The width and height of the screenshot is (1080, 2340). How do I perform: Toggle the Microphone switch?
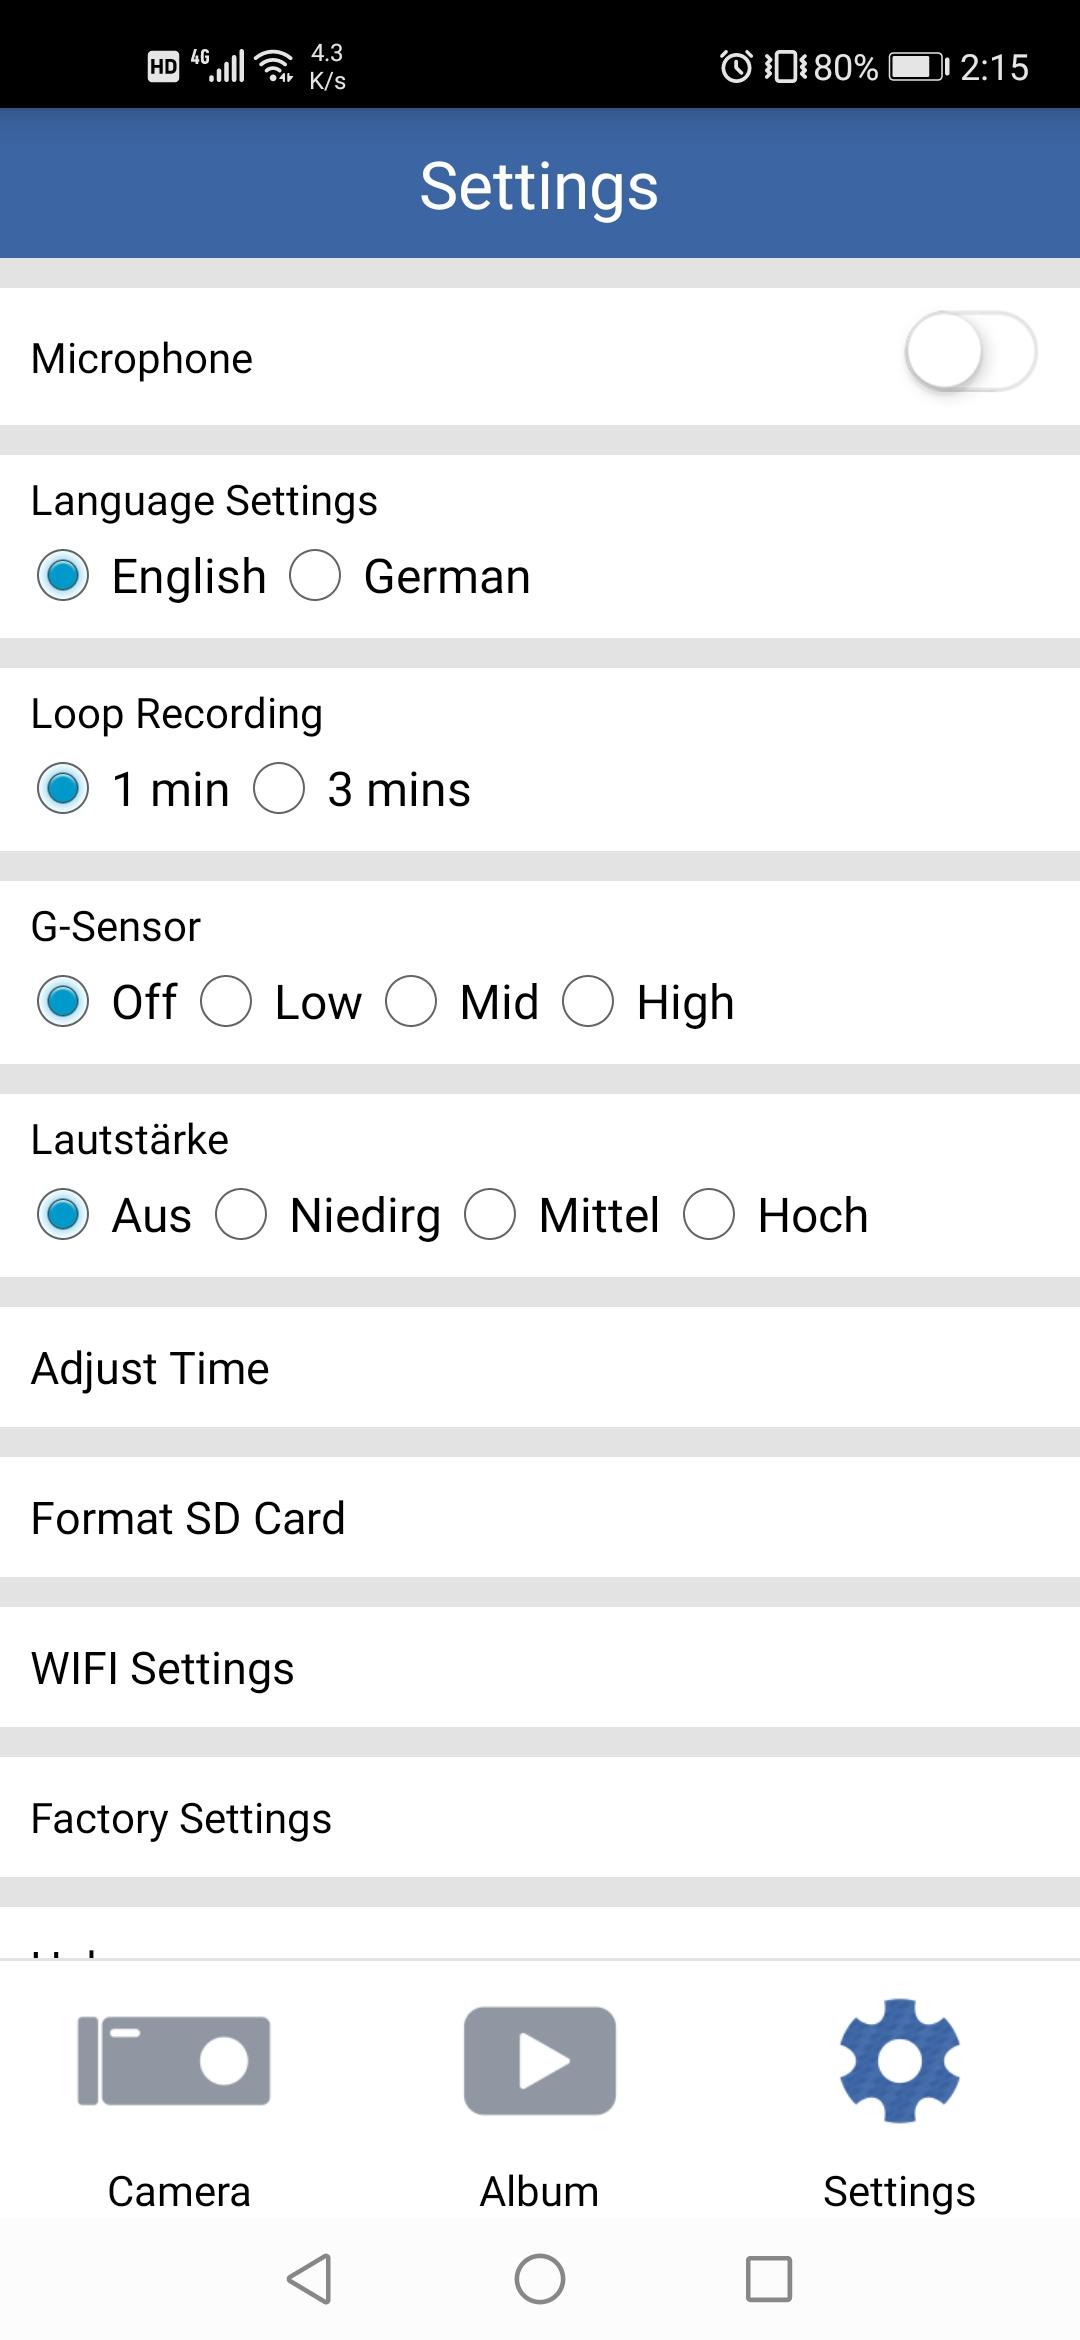click(971, 352)
